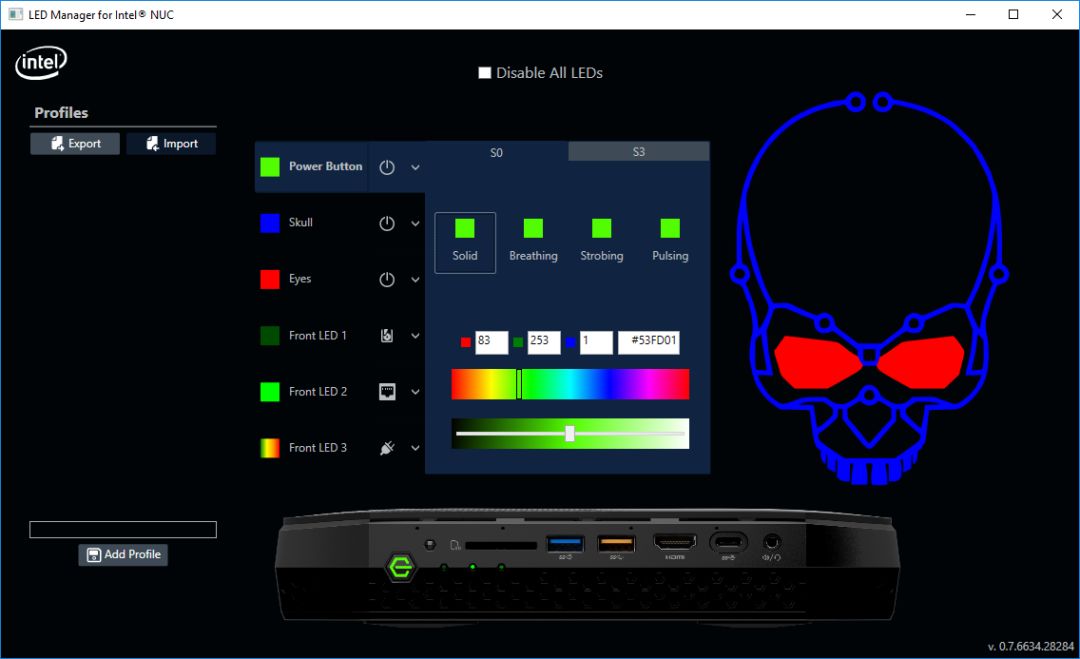Click the hex color code field
Screen dimensions: 1080x659
pos(649,342)
